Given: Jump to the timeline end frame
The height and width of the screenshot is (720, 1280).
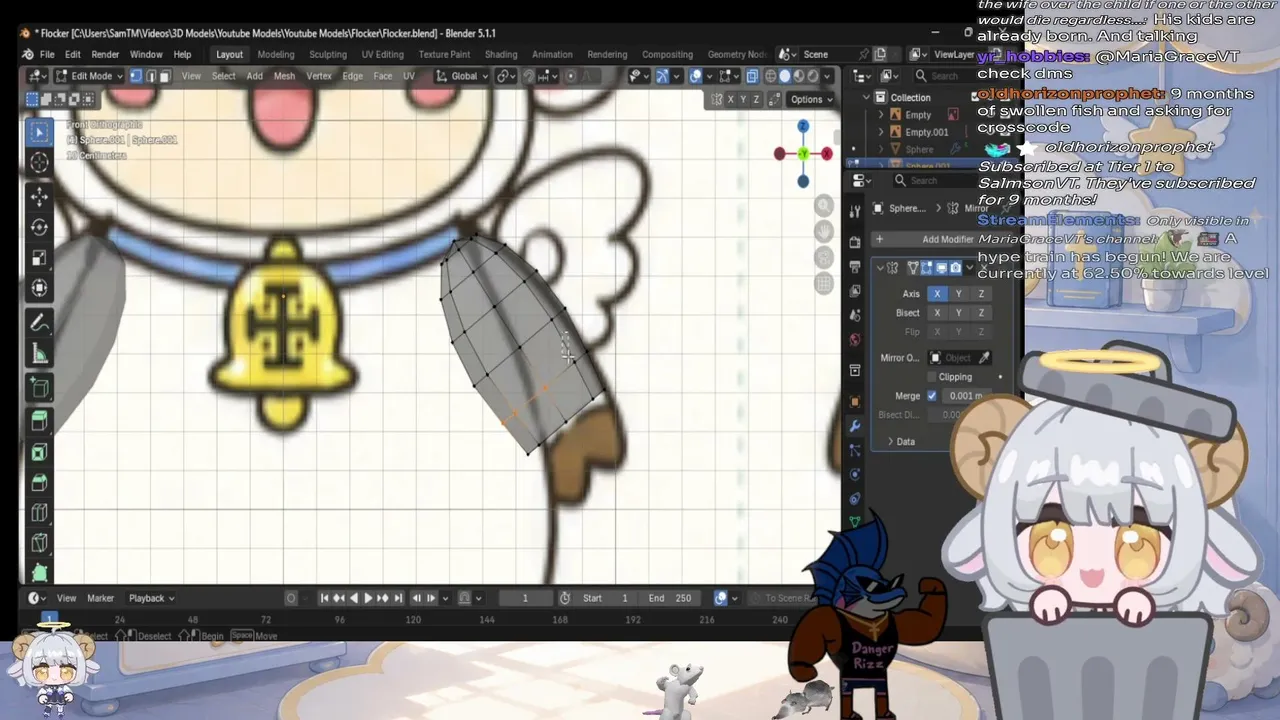Looking at the screenshot, I should pos(398,598).
